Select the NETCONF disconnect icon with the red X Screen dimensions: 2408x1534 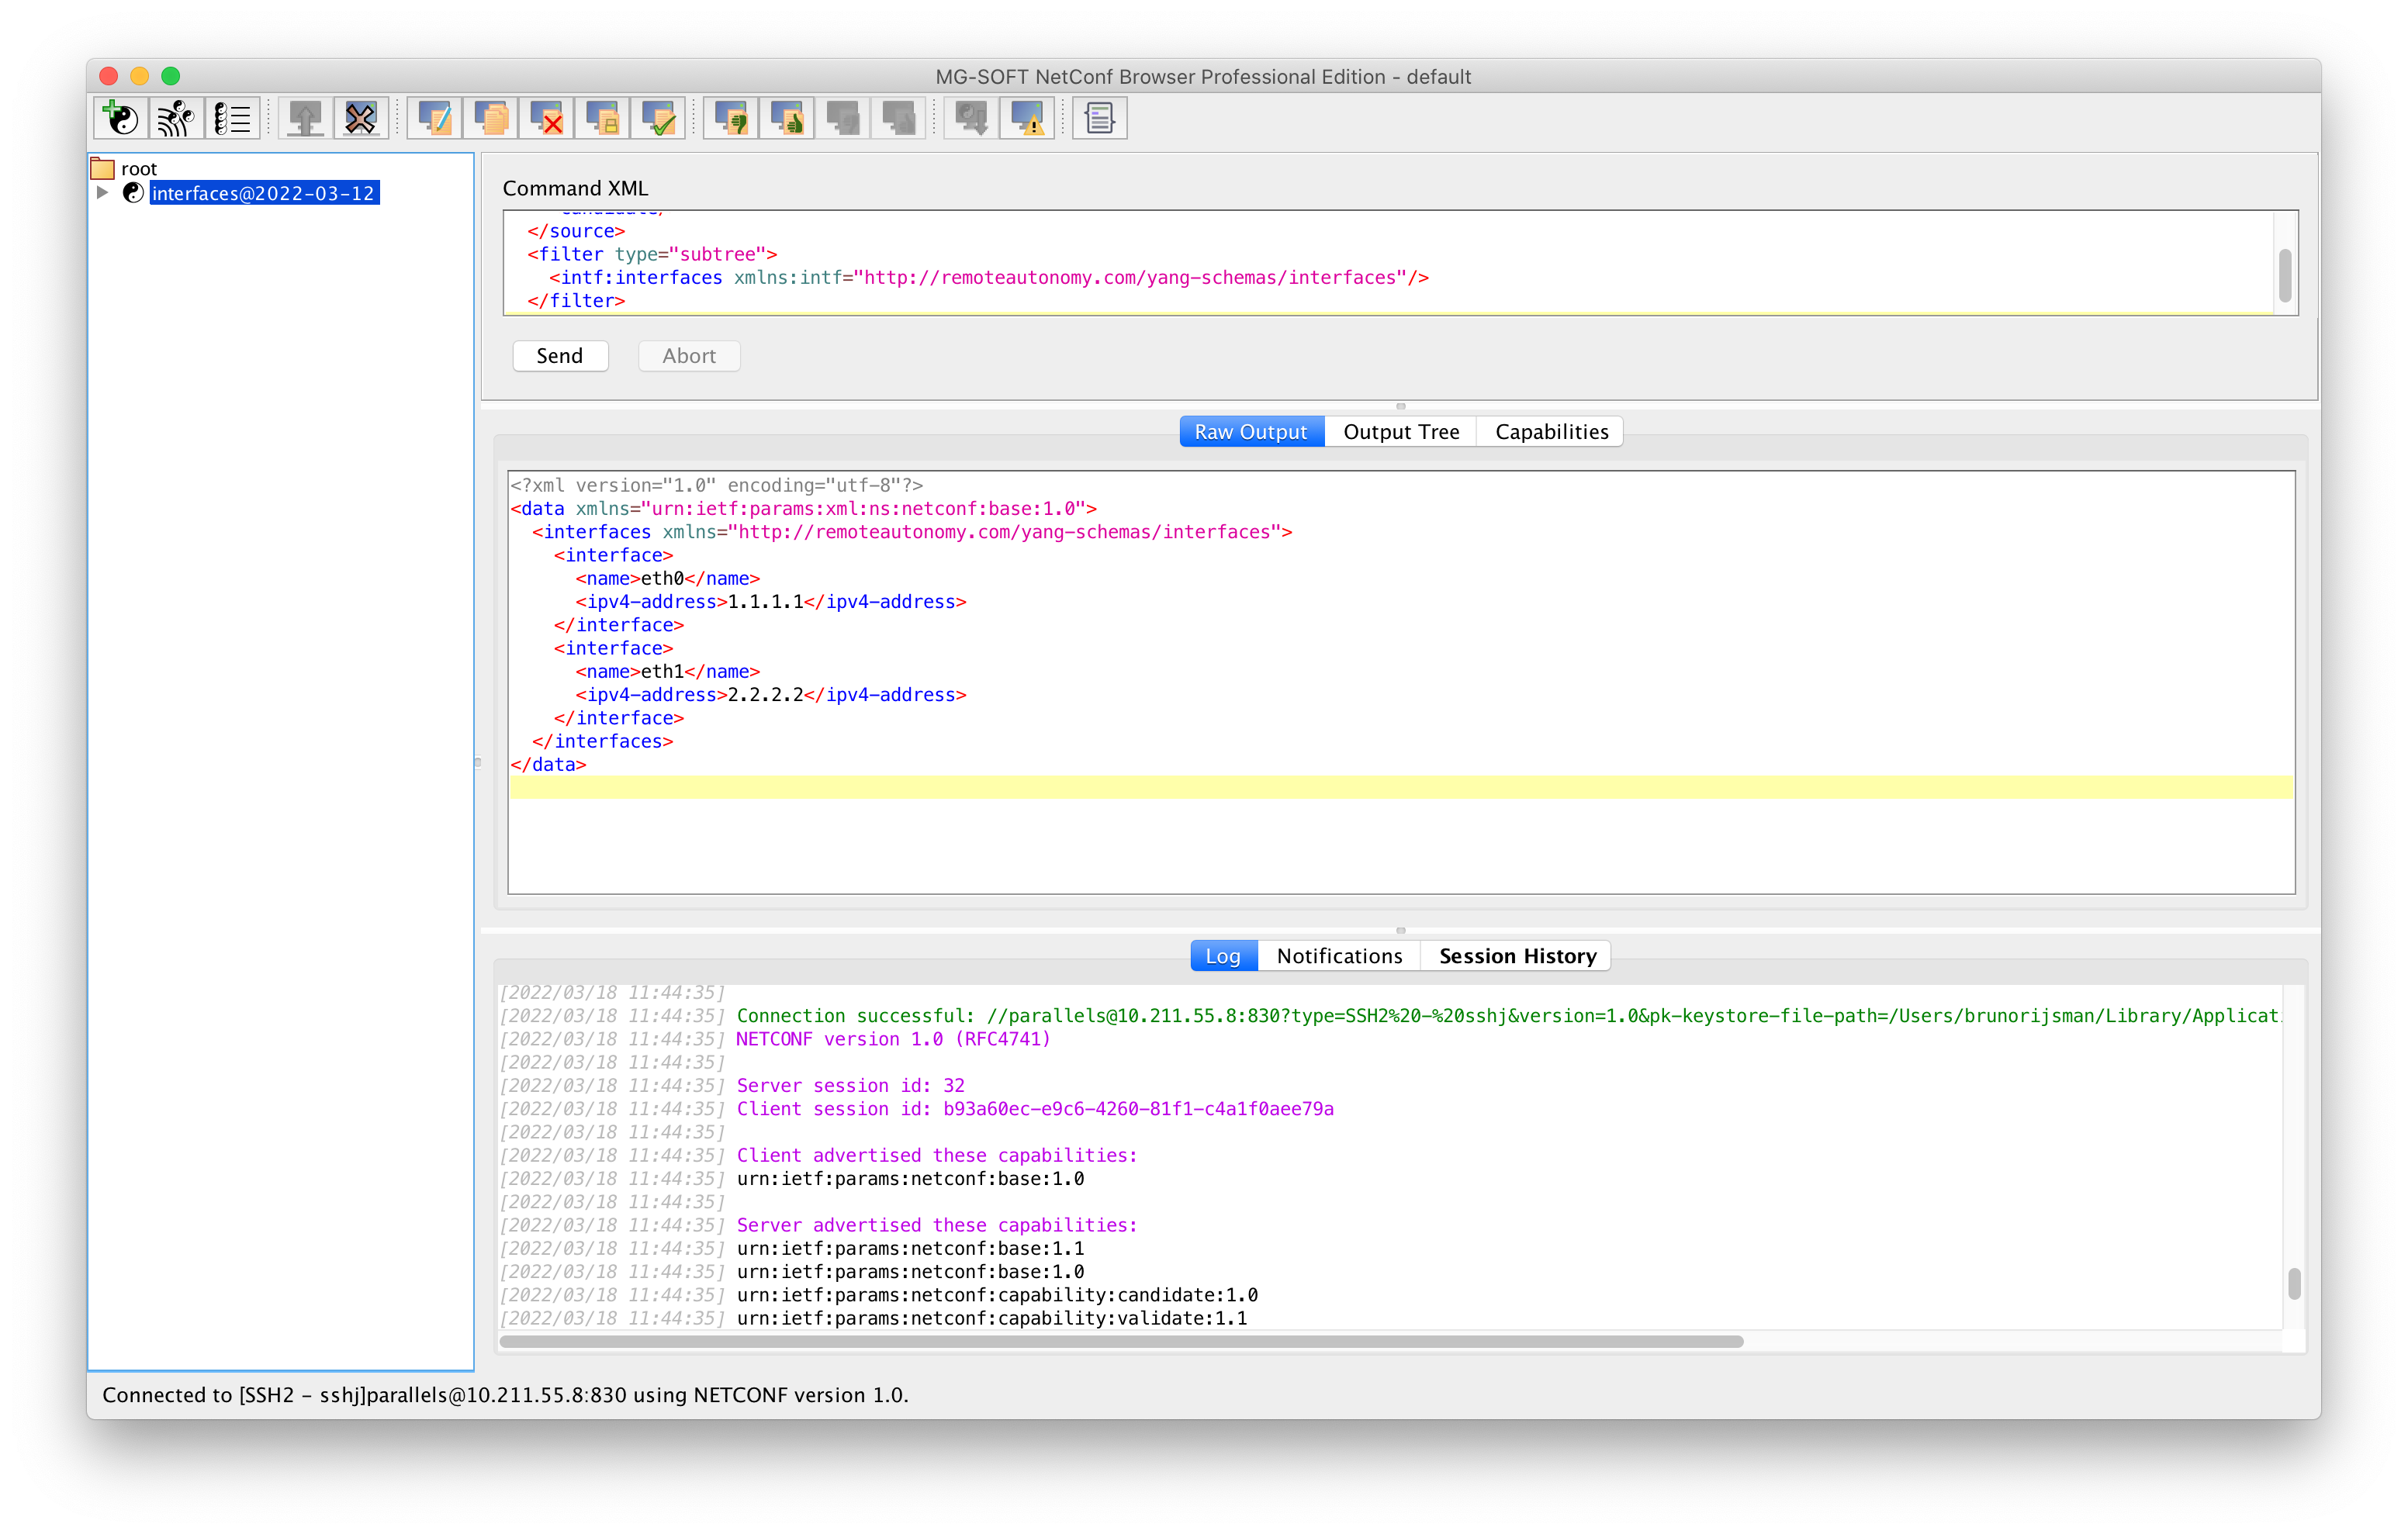click(x=361, y=117)
